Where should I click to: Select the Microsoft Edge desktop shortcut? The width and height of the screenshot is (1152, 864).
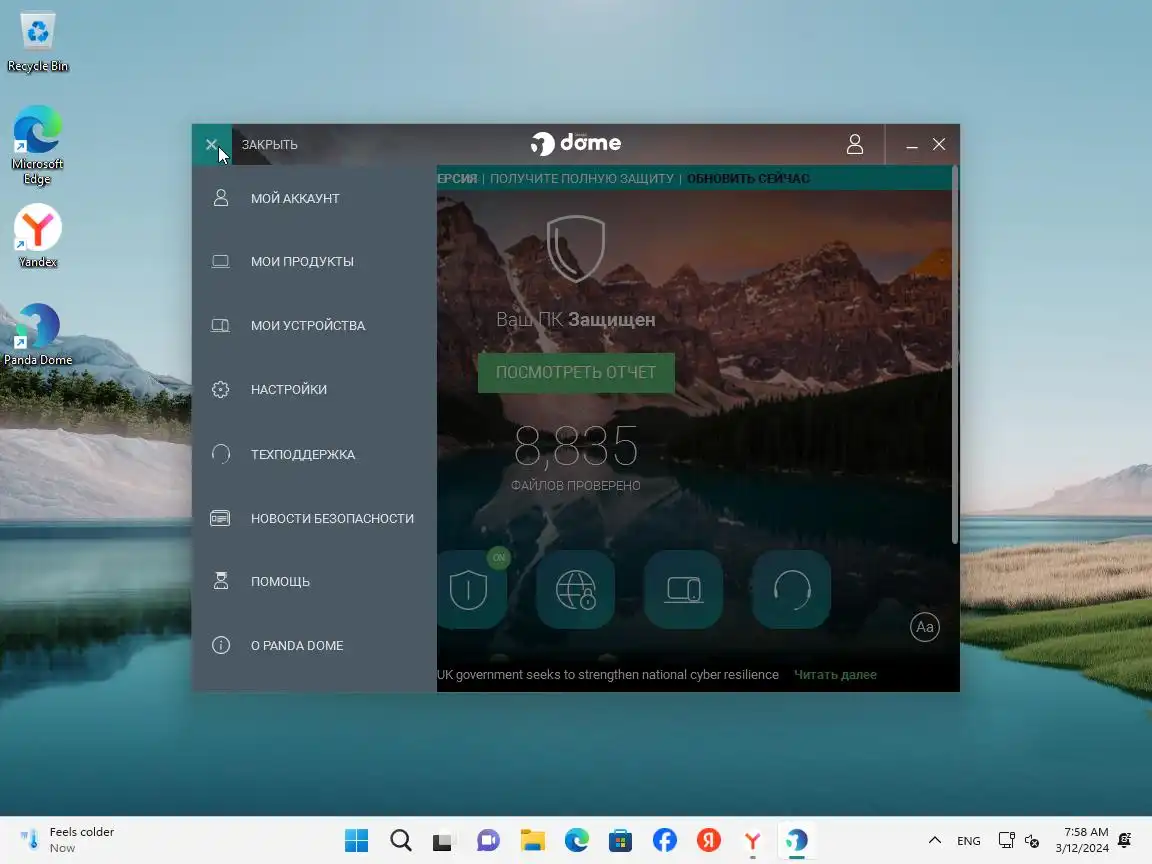coord(37,145)
